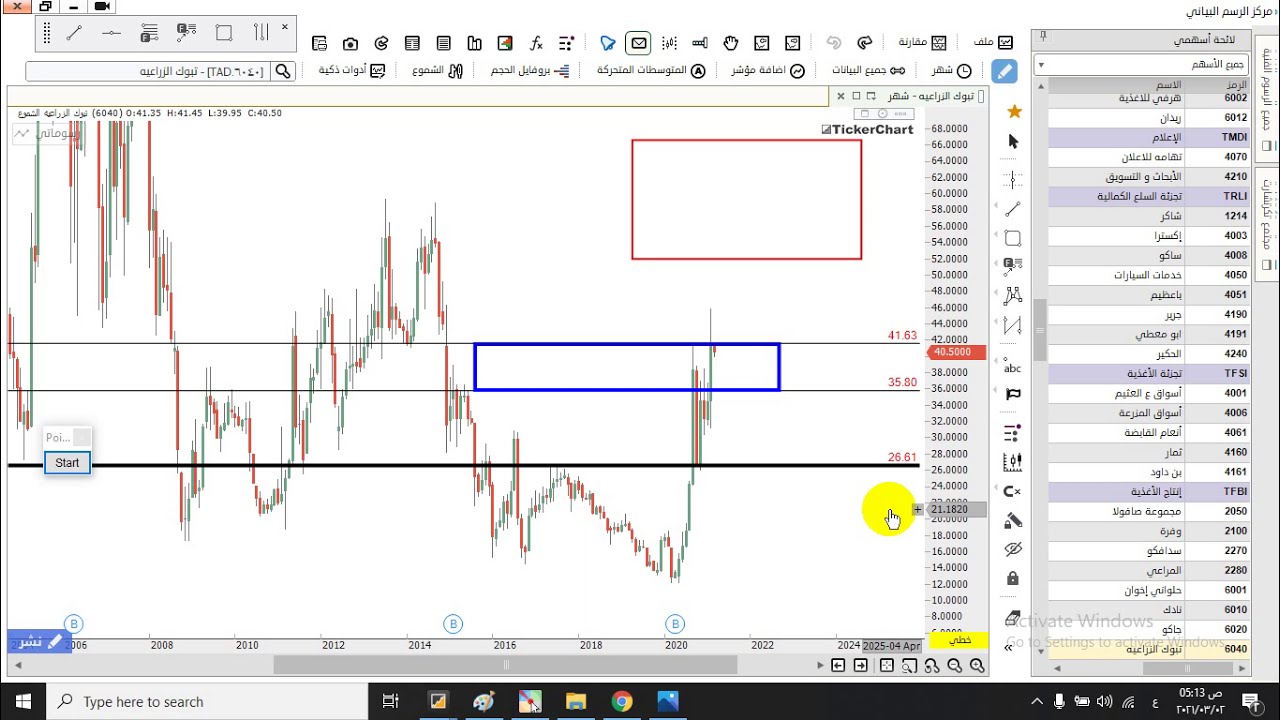The height and width of the screenshot is (720, 1280).
Task: Click the Task View taskbar icon
Action: click(x=391, y=701)
